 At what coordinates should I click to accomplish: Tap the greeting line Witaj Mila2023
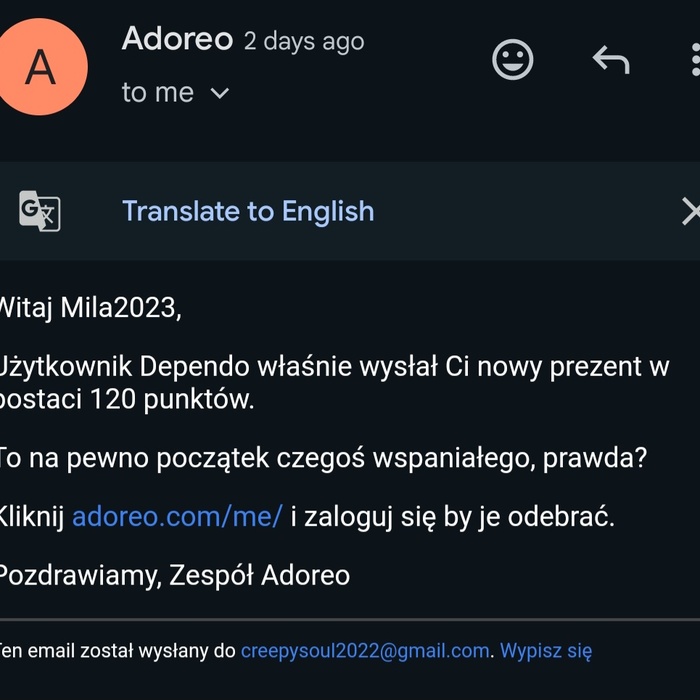click(90, 307)
